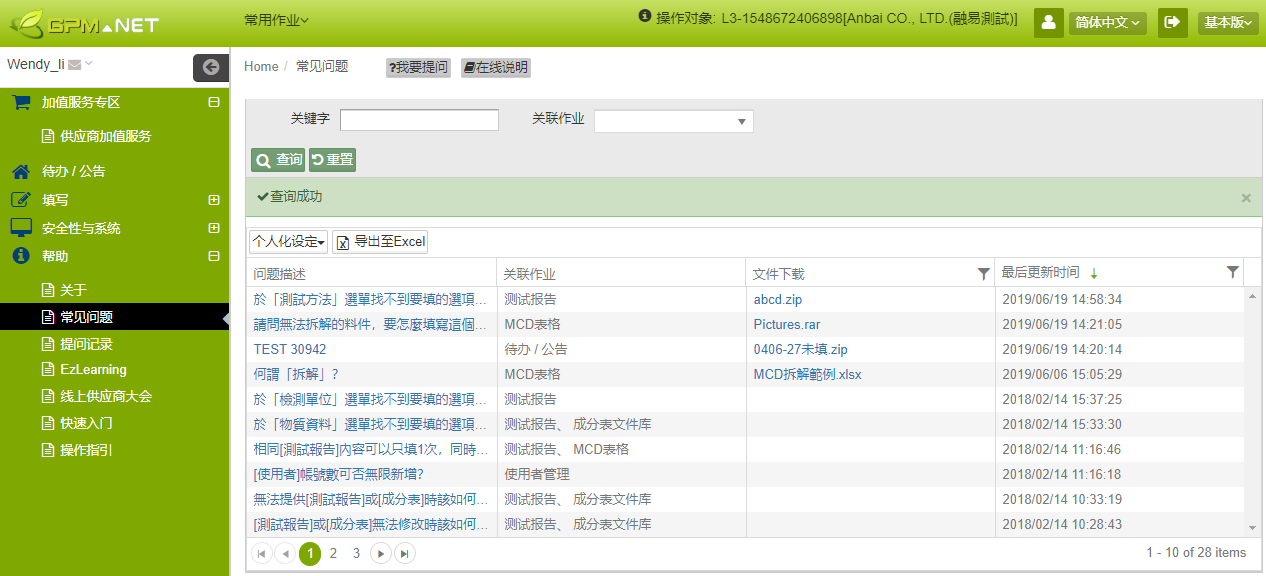Open the 个人化设定 dropdown
Viewport: 1266px width, 576px height.
click(289, 242)
